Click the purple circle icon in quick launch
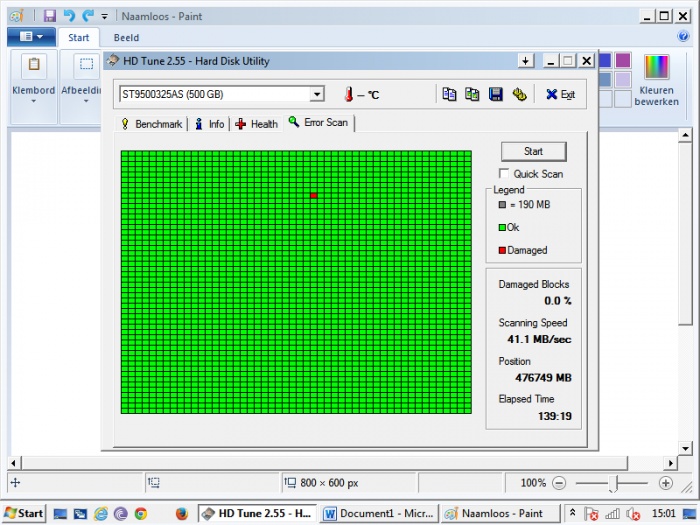 click(x=121, y=514)
